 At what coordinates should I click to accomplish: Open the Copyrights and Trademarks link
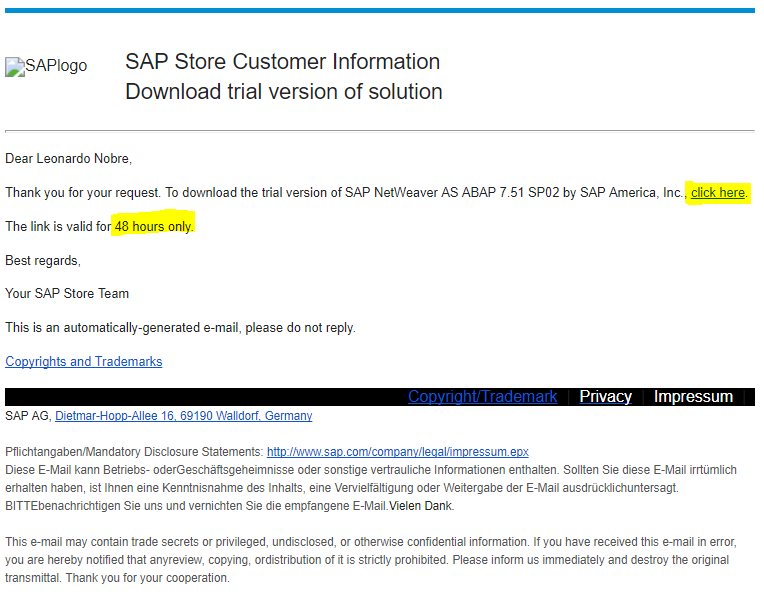click(83, 362)
